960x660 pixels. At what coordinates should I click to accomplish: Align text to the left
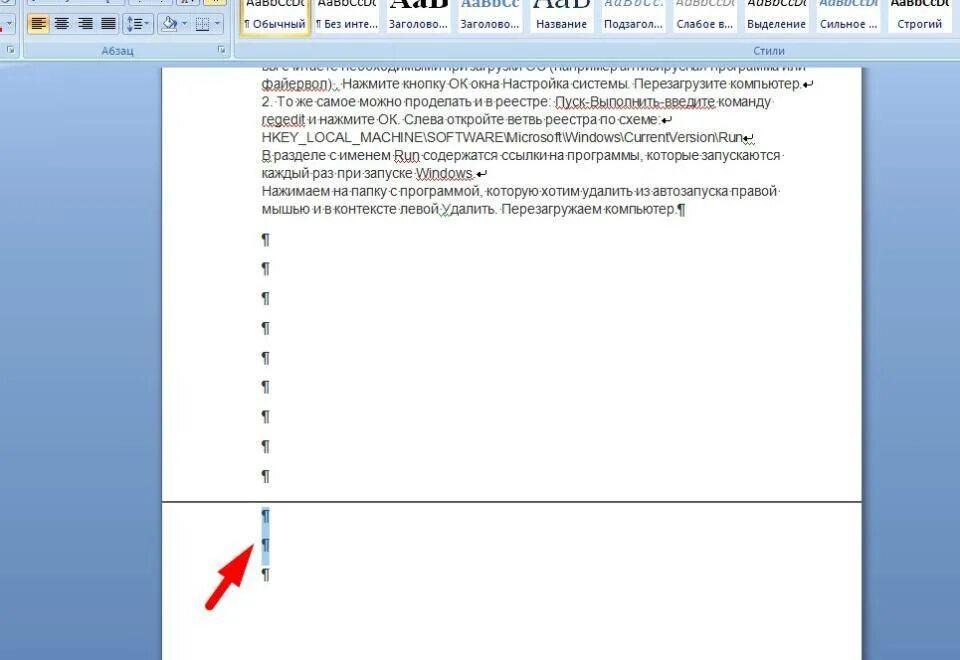tap(38, 24)
